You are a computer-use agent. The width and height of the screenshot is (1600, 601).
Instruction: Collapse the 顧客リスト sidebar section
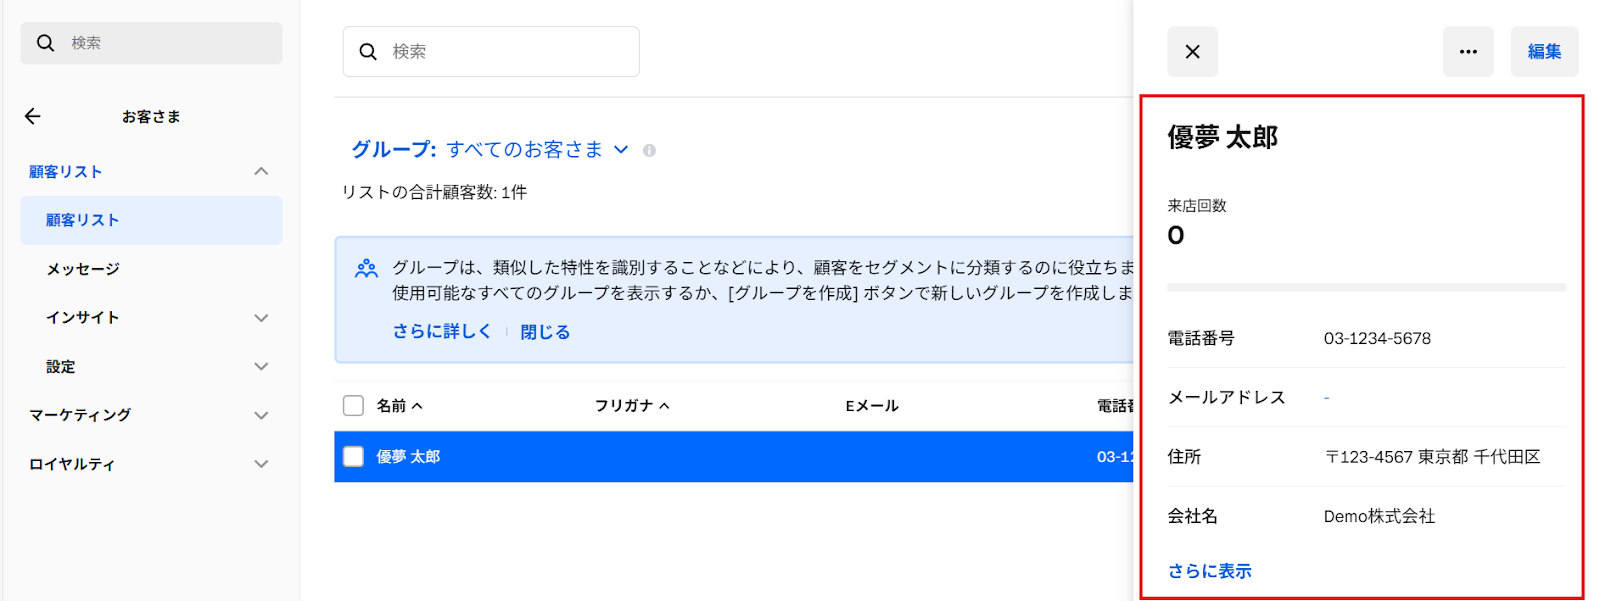coord(261,172)
